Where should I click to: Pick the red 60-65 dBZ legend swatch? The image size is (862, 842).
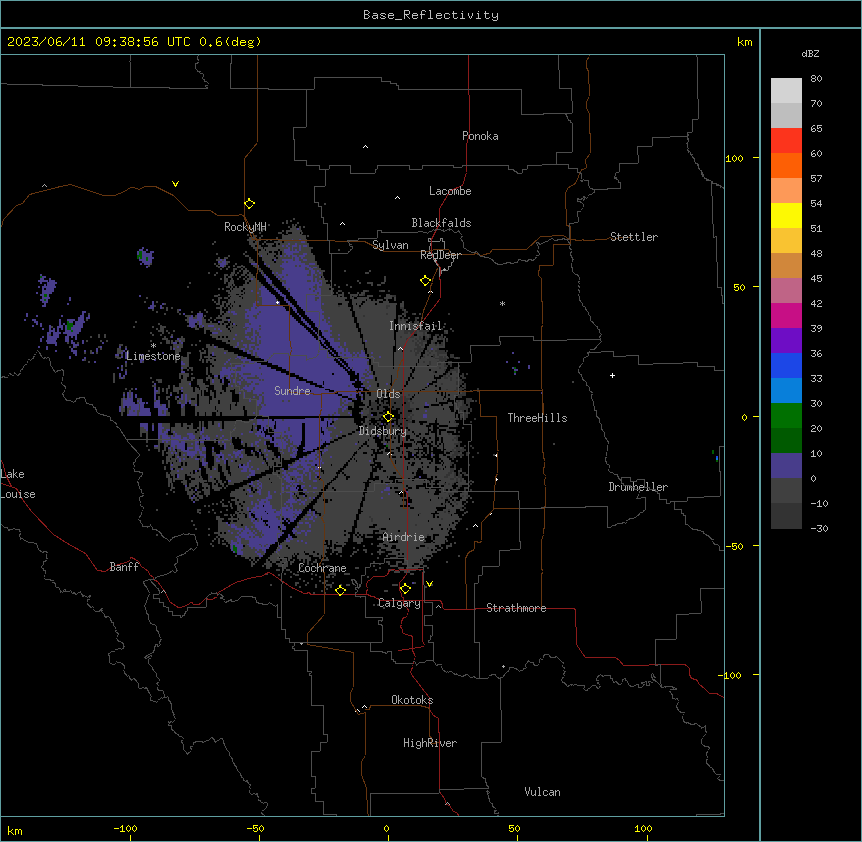786,141
